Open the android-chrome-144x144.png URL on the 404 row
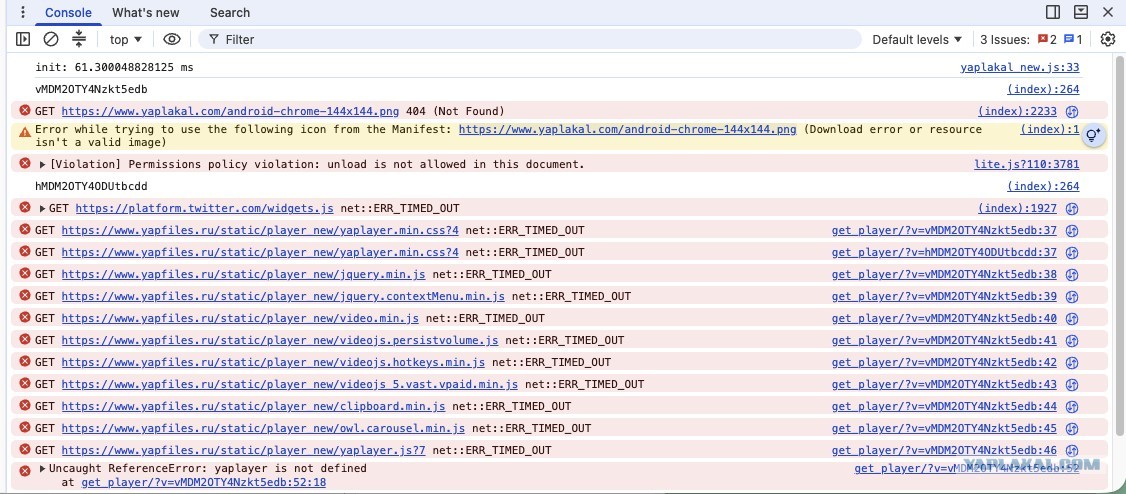Image resolution: width=1126 pixels, height=494 pixels. [231, 111]
